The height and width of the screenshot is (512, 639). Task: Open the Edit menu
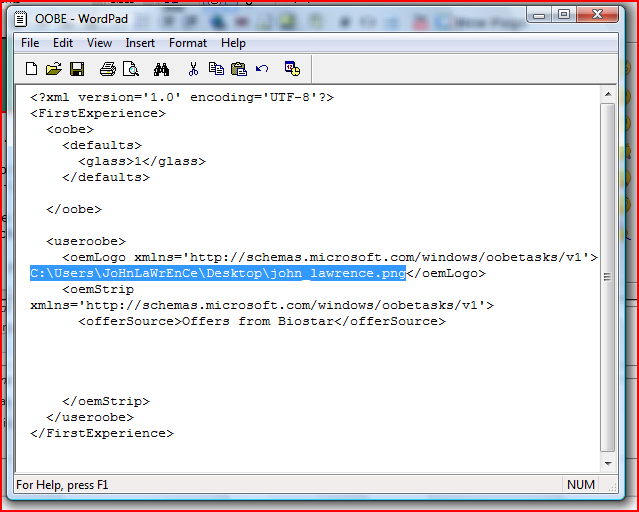(x=63, y=43)
